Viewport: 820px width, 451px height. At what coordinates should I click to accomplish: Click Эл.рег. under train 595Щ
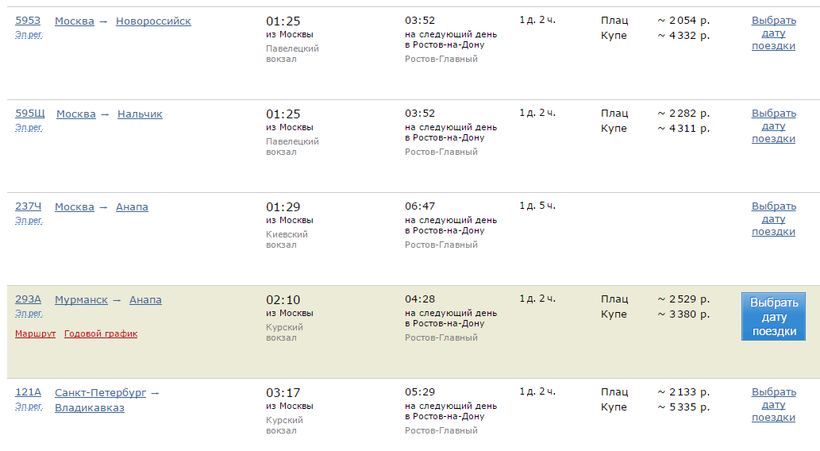point(29,127)
